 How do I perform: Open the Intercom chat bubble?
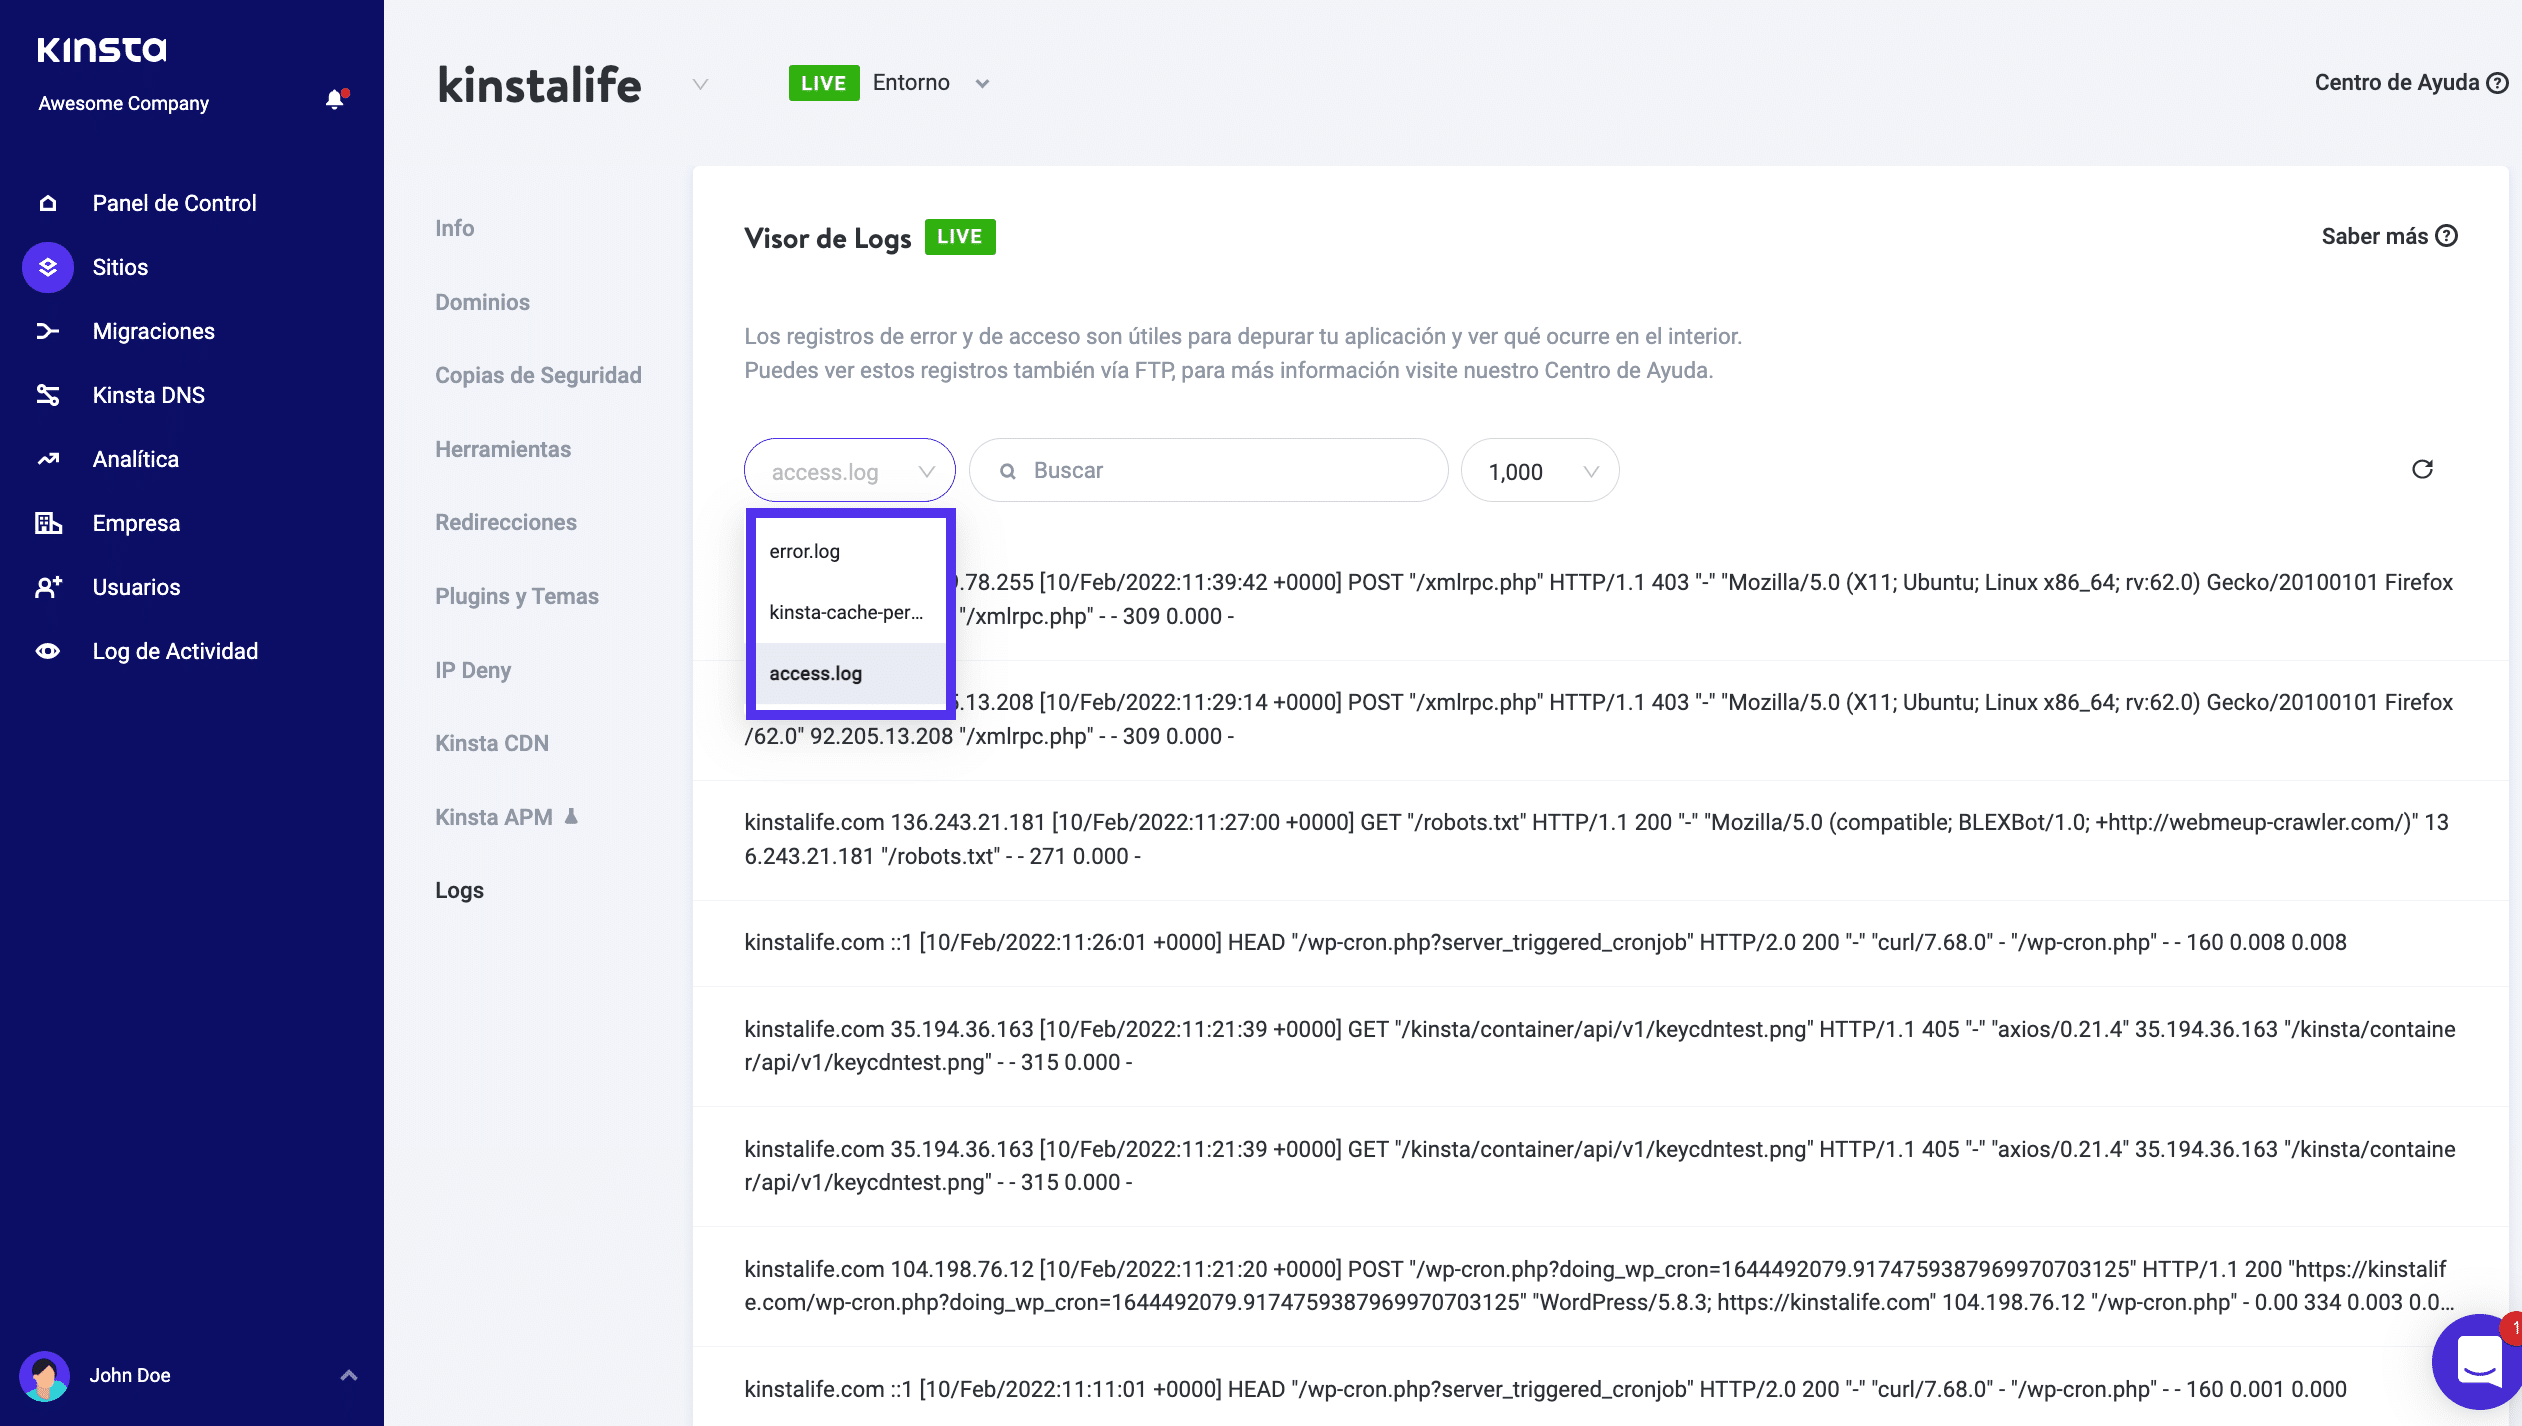click(2478, 1362)
